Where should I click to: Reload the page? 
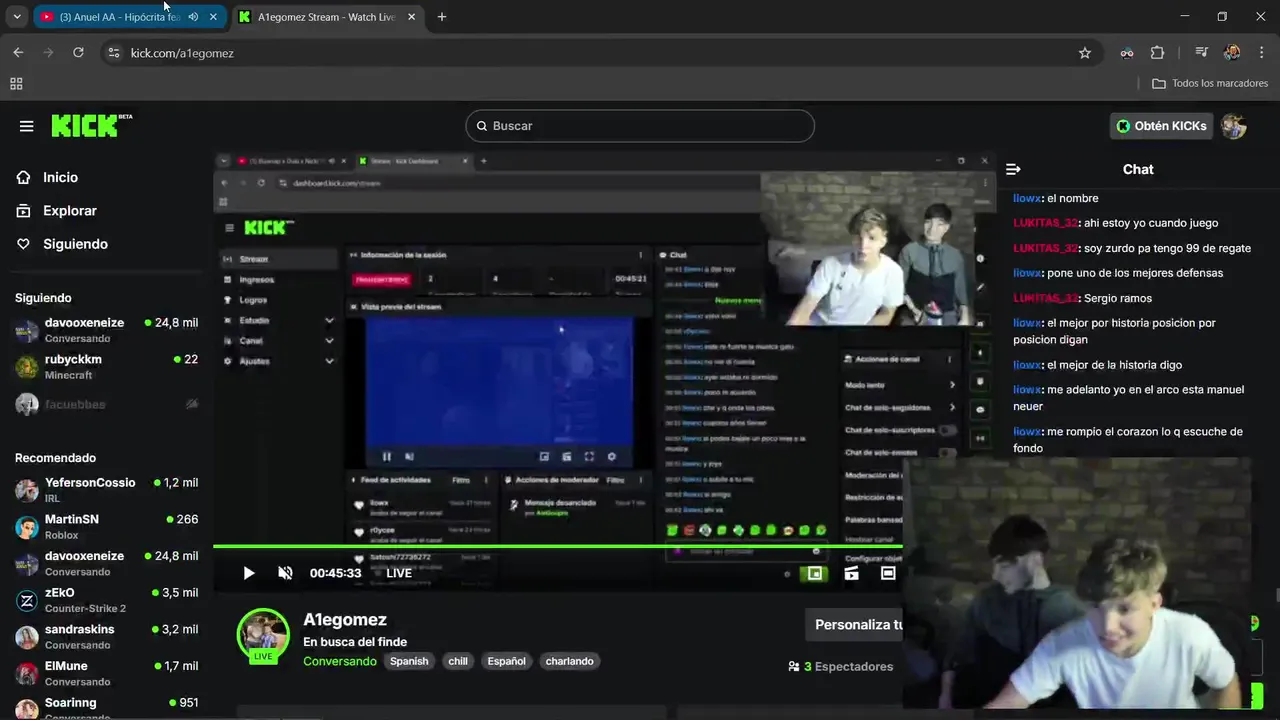coord(78,53)
